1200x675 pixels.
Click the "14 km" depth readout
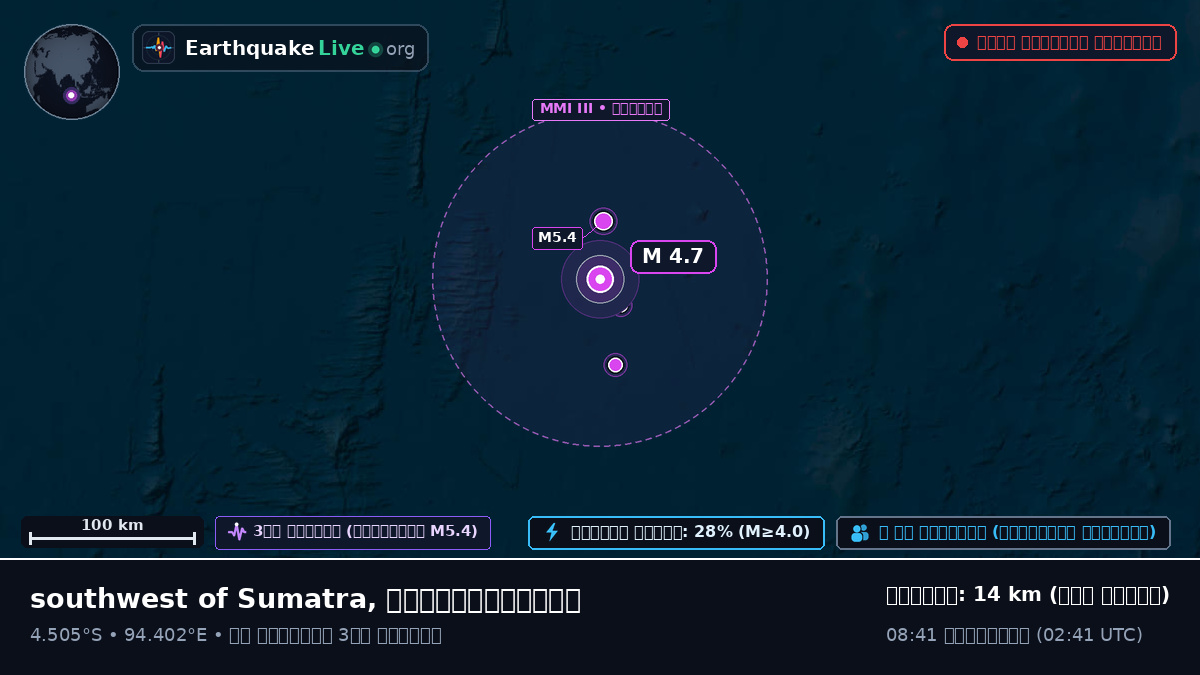(1009, 595)
